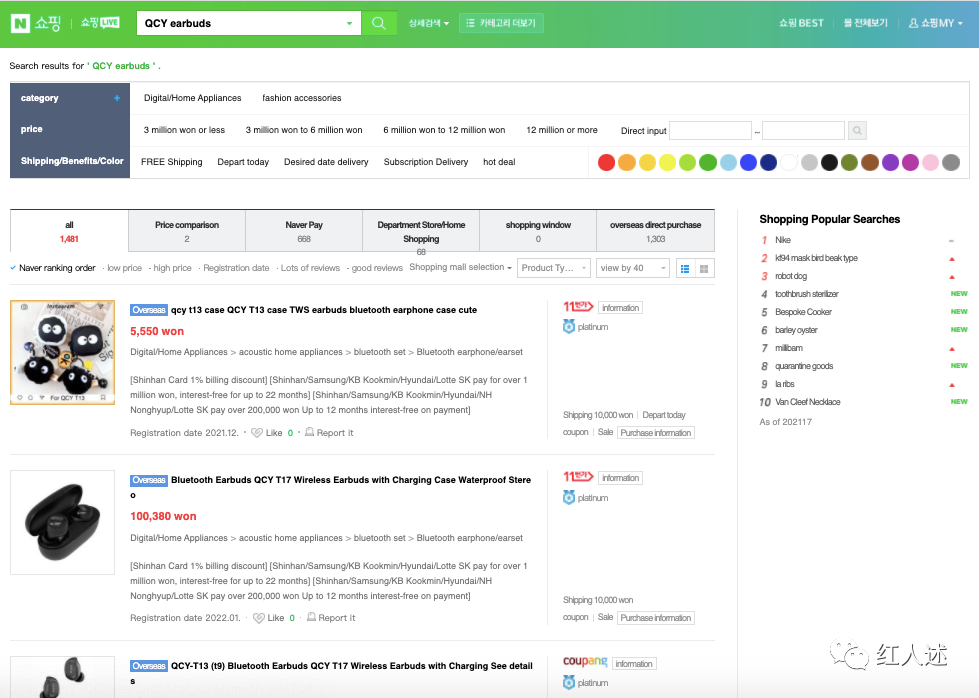Select the 'all' results tab
This screenshot has width=979, height=698.
(x=69, y=232)
